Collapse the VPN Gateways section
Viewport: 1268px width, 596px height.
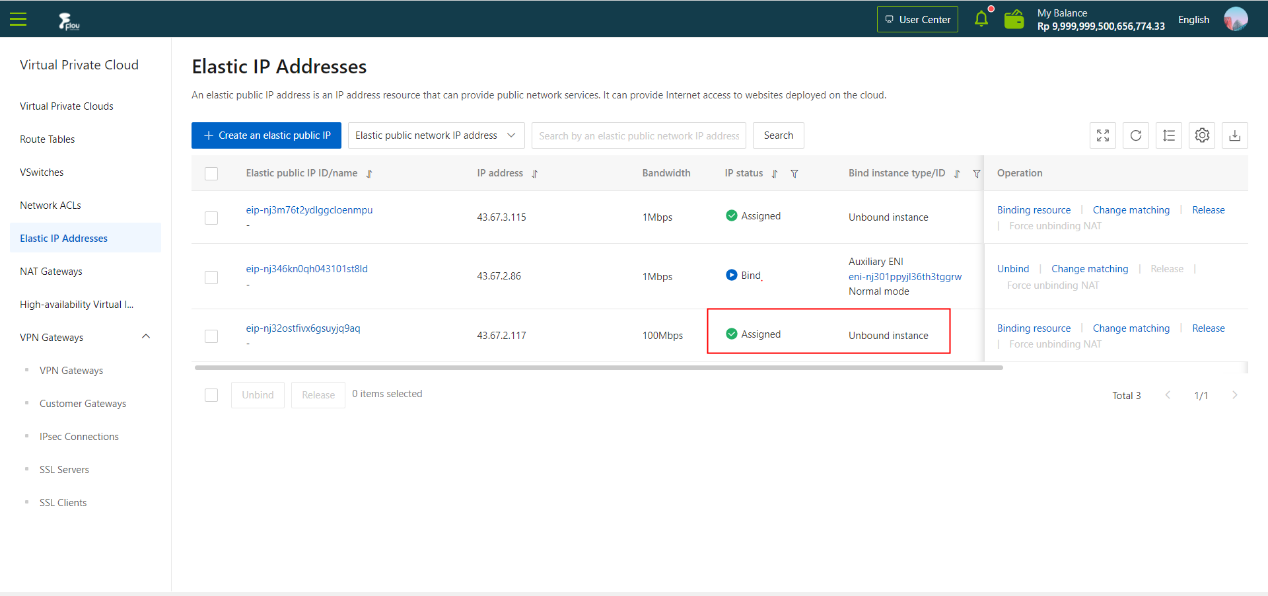[x=146, y=337]
